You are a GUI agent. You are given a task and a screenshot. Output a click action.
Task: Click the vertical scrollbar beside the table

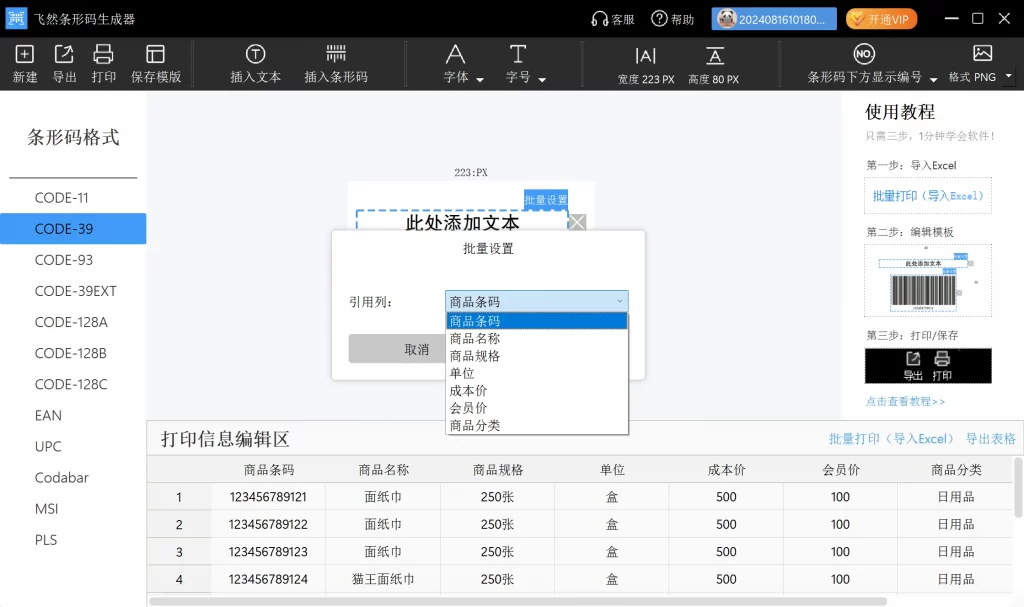coord(1018,487)
